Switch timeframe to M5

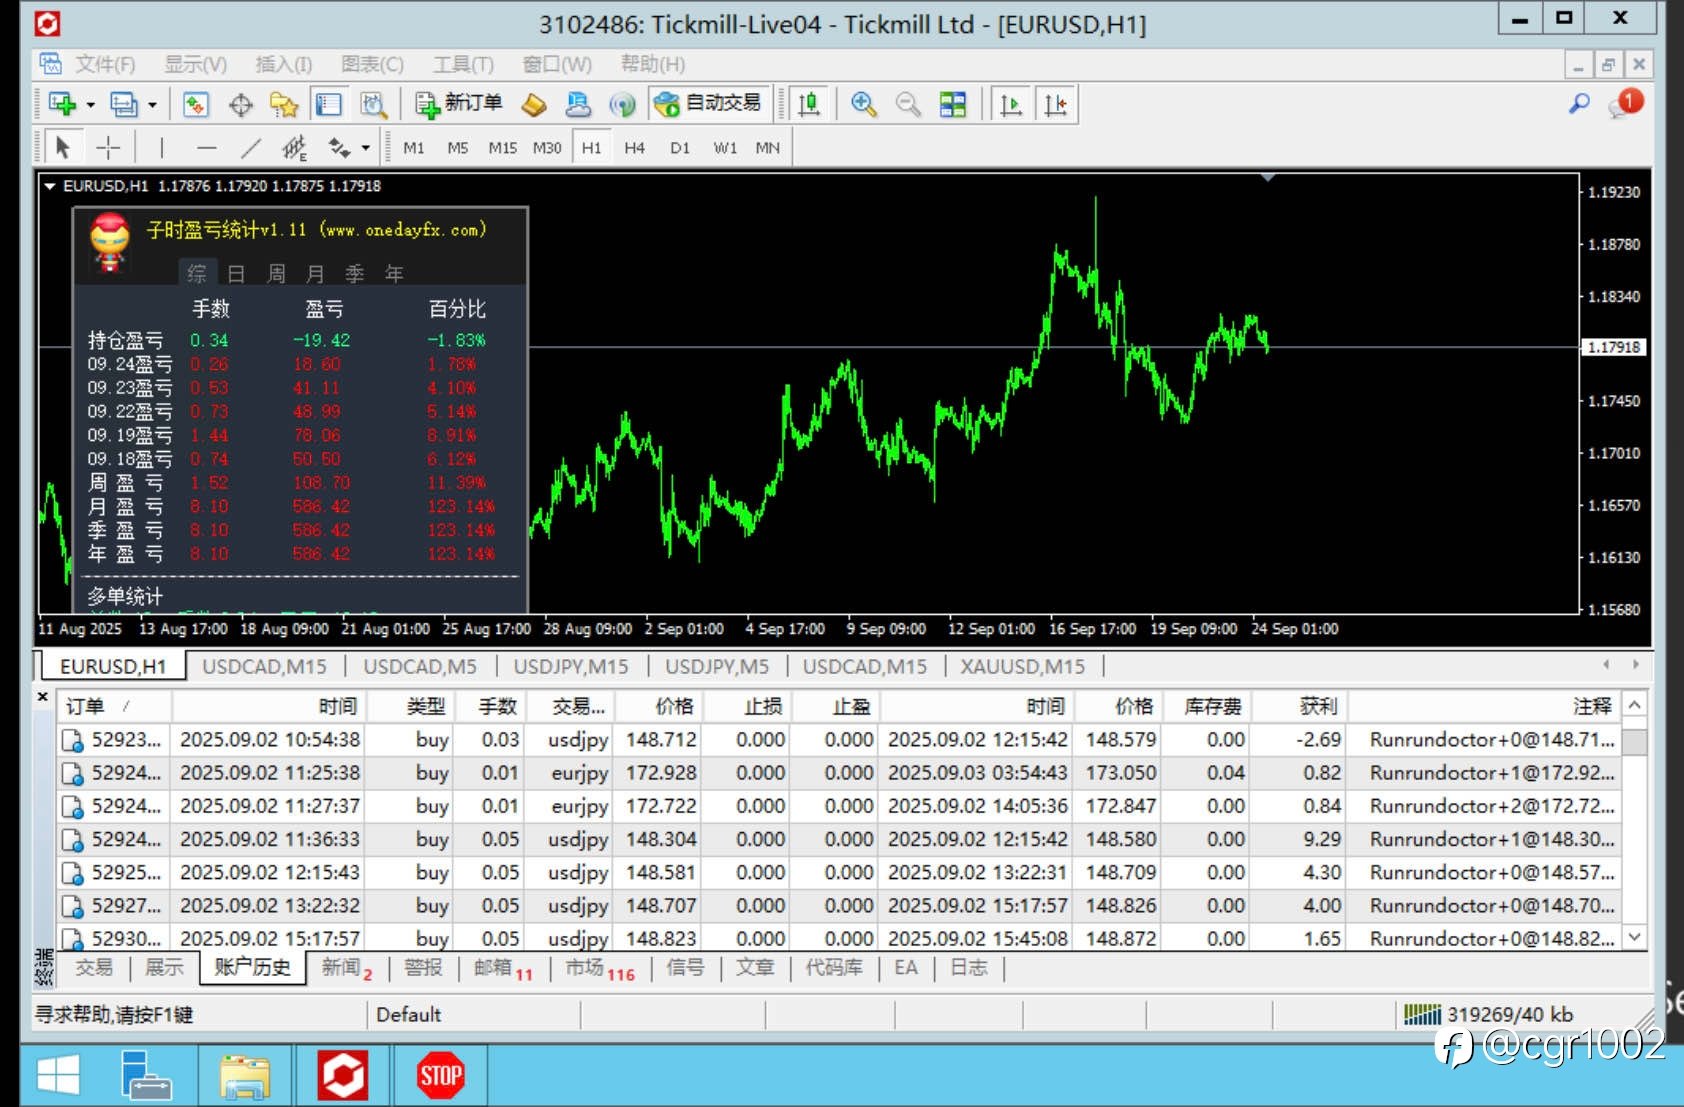click(458, 148)
